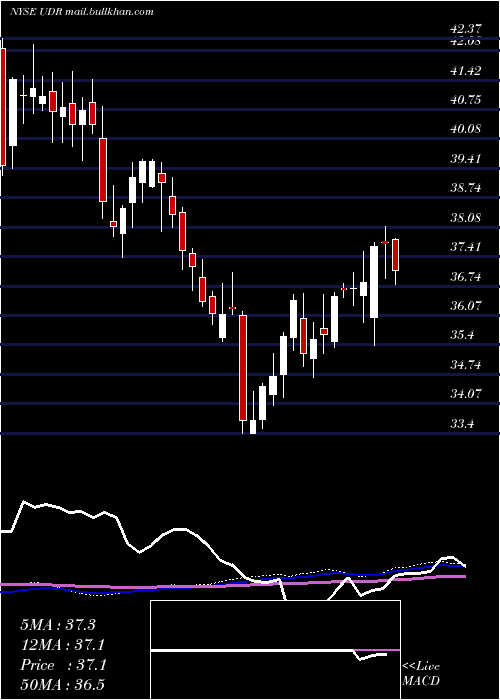The height and width of the screenshot is (700, 500).
Task: Click the NYSE UDR chart title
Action: click(82, 12)
